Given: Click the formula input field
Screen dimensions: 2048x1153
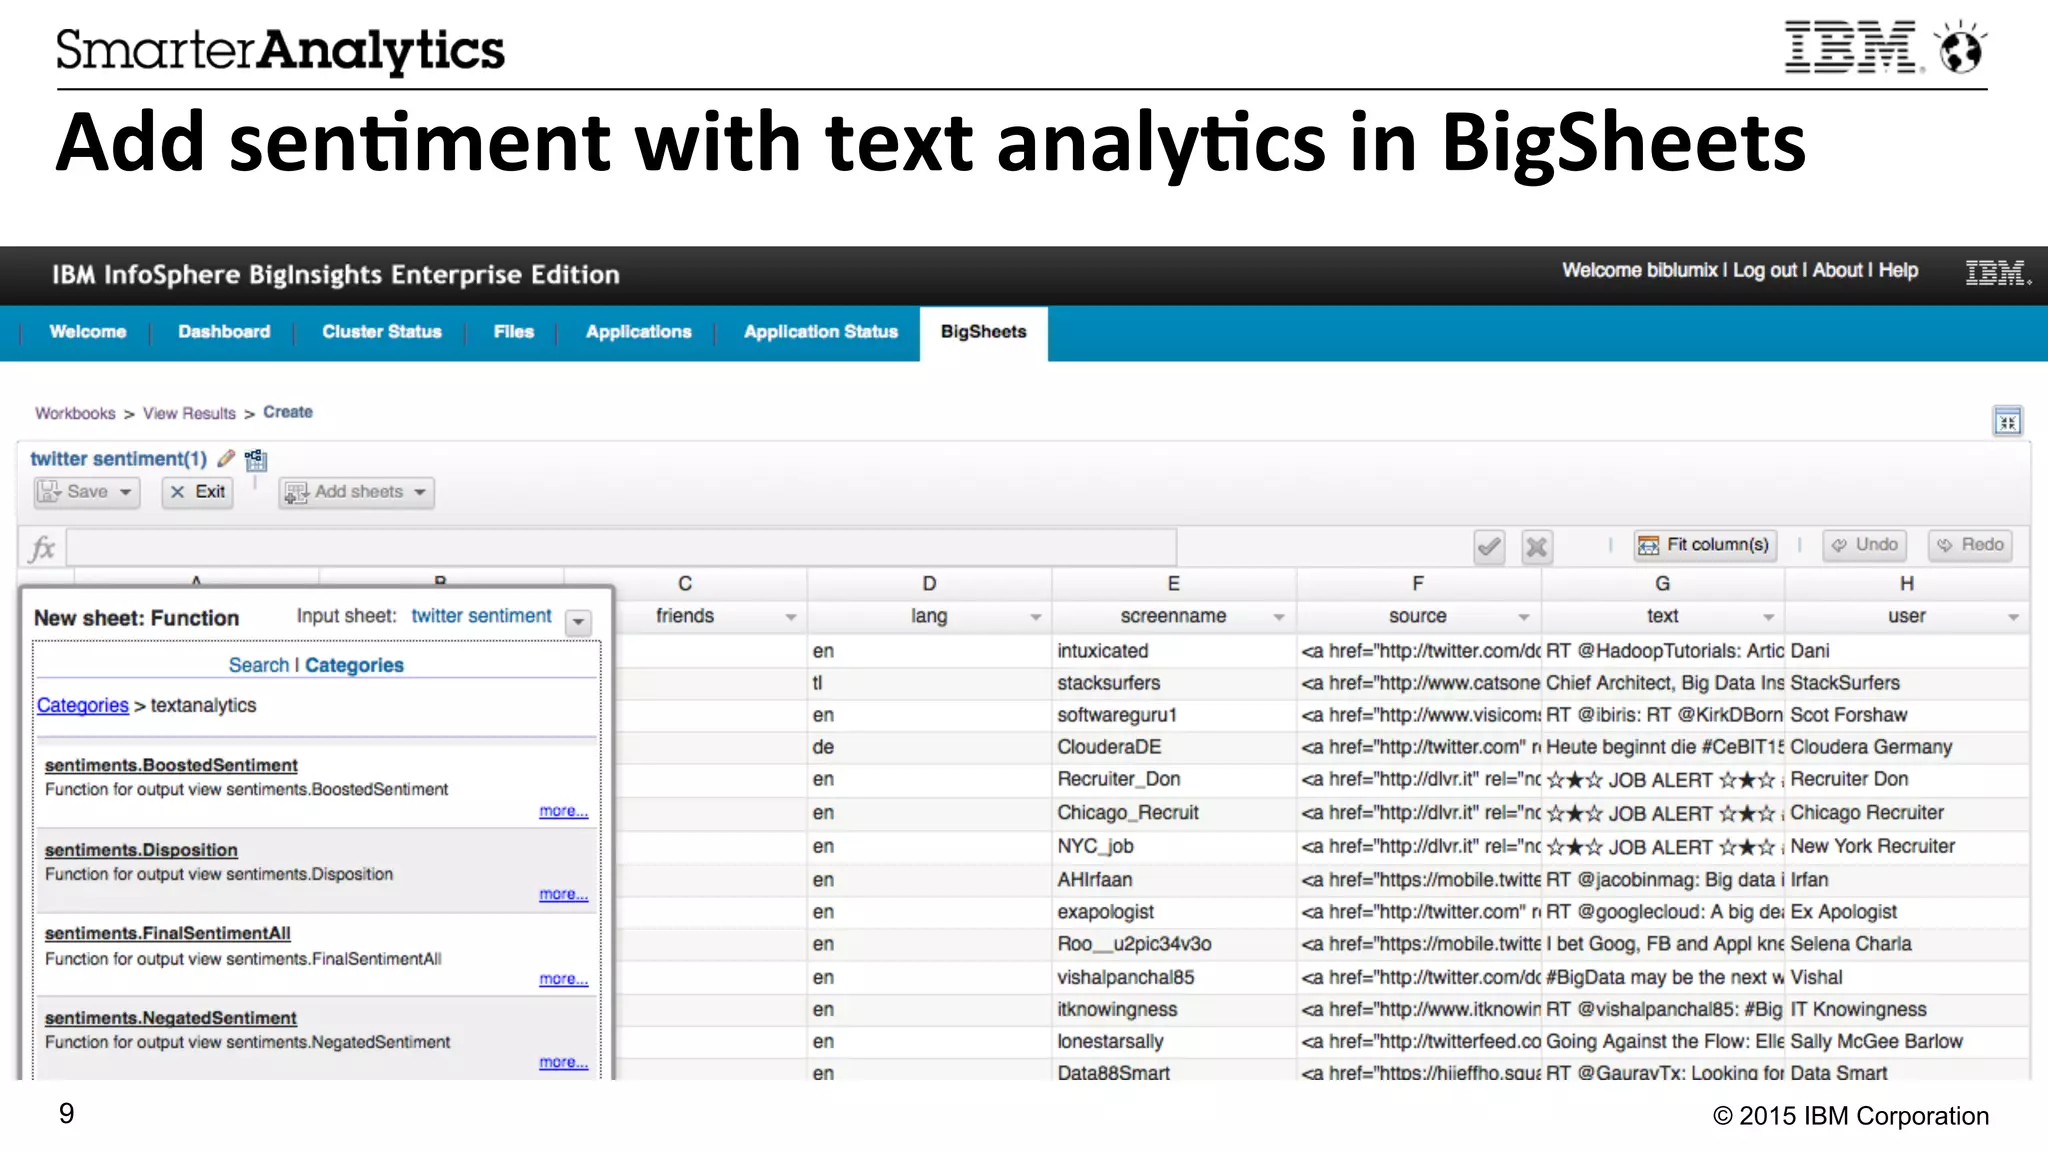Looking at the screenshot, I should tap(621, 548).
